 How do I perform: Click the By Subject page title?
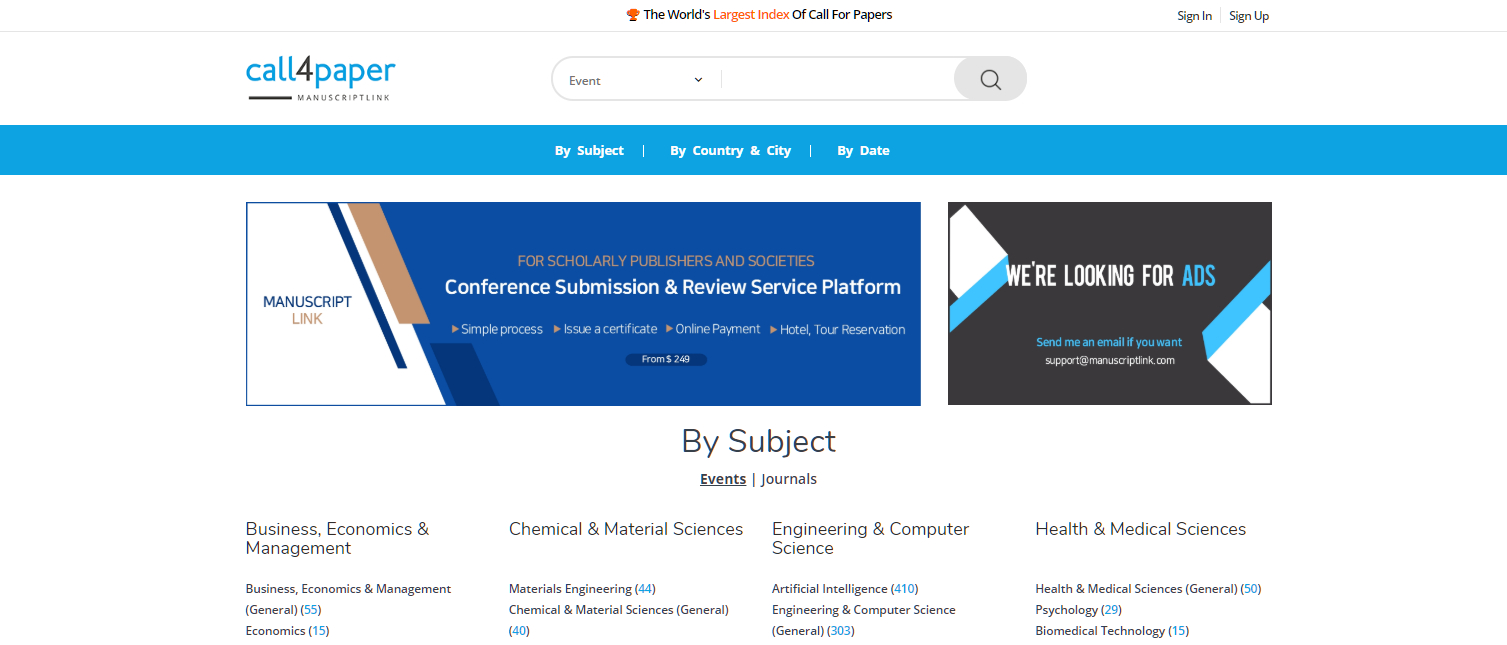pyautogui.click(x=758, y=441)
